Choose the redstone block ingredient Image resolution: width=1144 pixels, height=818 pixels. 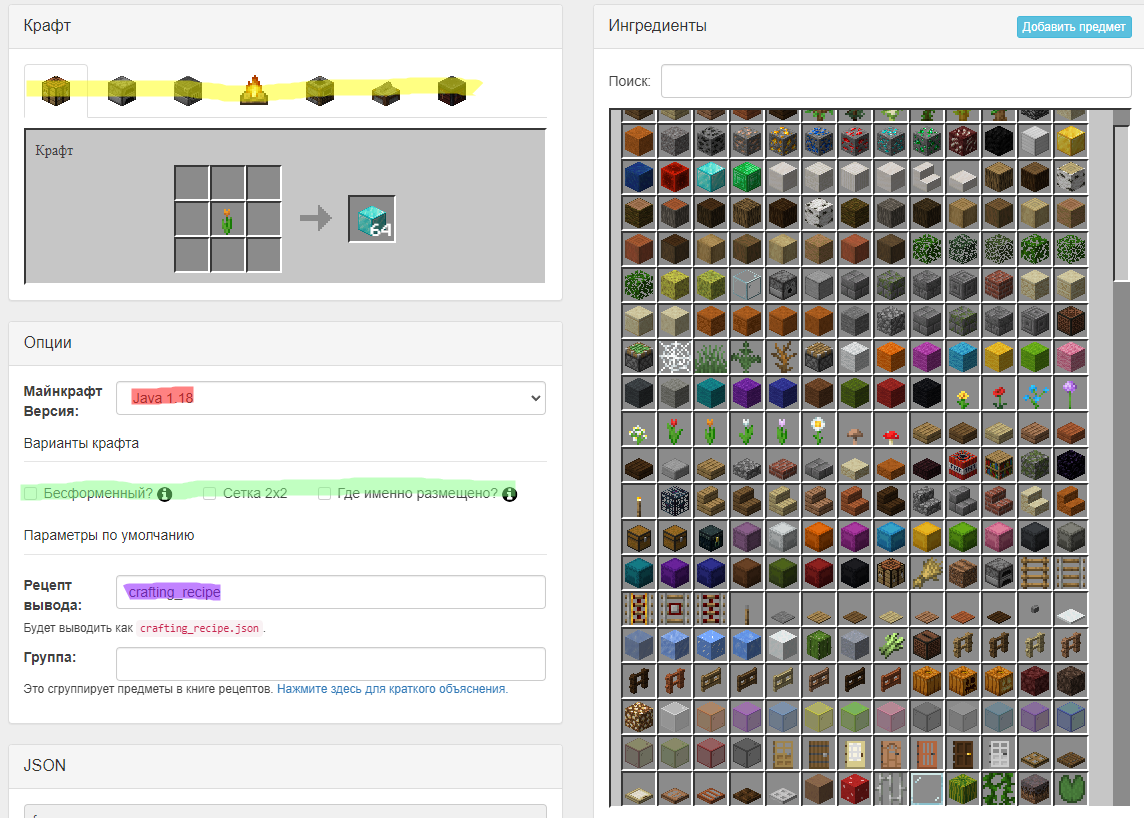pos(675,176)
